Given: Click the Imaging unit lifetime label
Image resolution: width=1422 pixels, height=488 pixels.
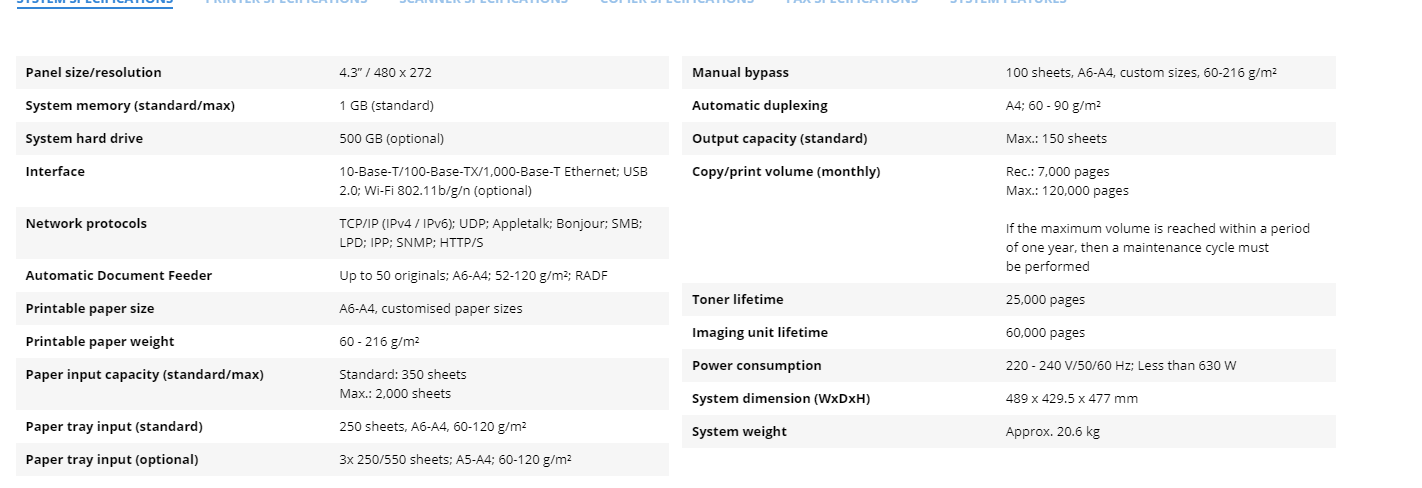Looking at the screenshot, I should point(760,333).
